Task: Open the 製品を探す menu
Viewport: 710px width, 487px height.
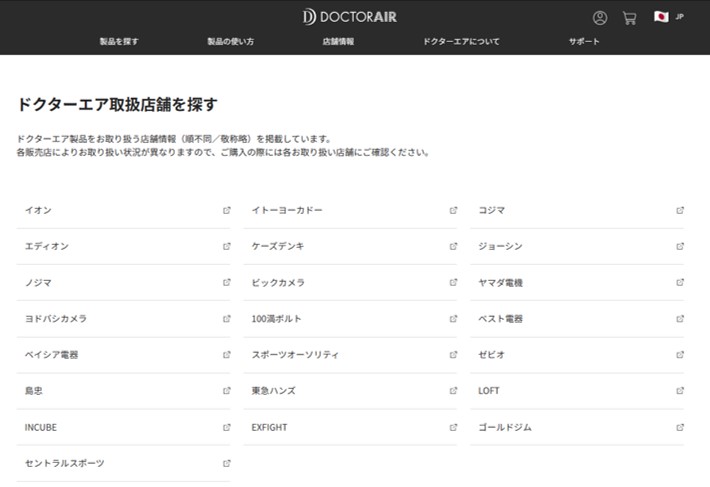Action: coord(119,41)
